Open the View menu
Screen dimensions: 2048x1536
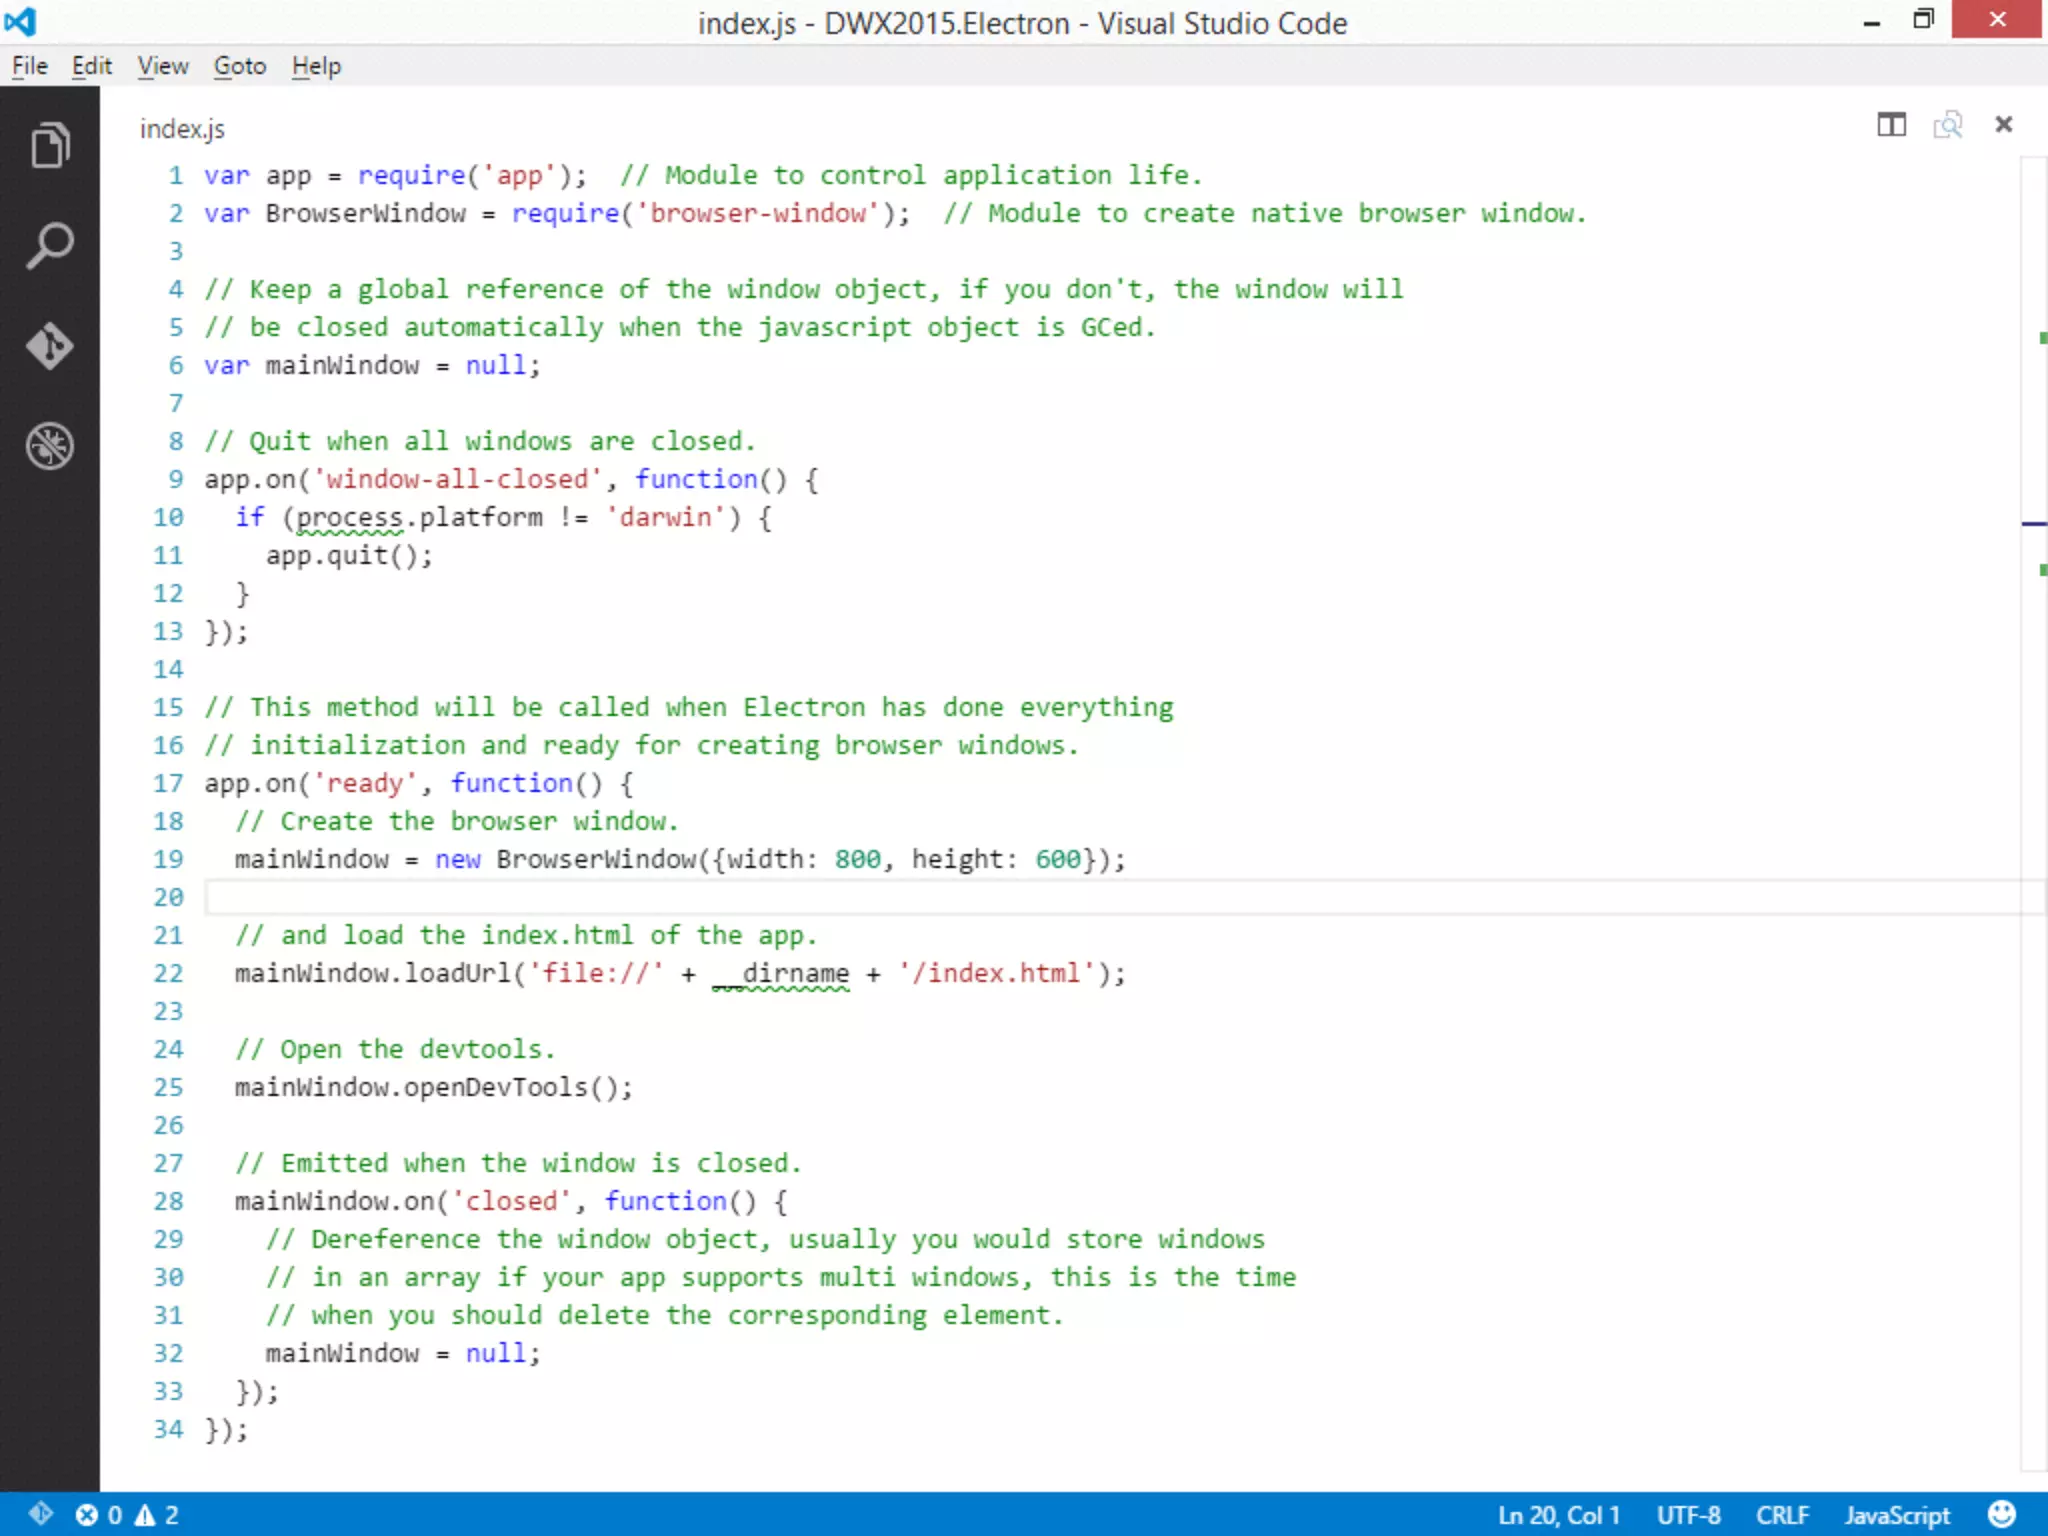tap(163, 66)
